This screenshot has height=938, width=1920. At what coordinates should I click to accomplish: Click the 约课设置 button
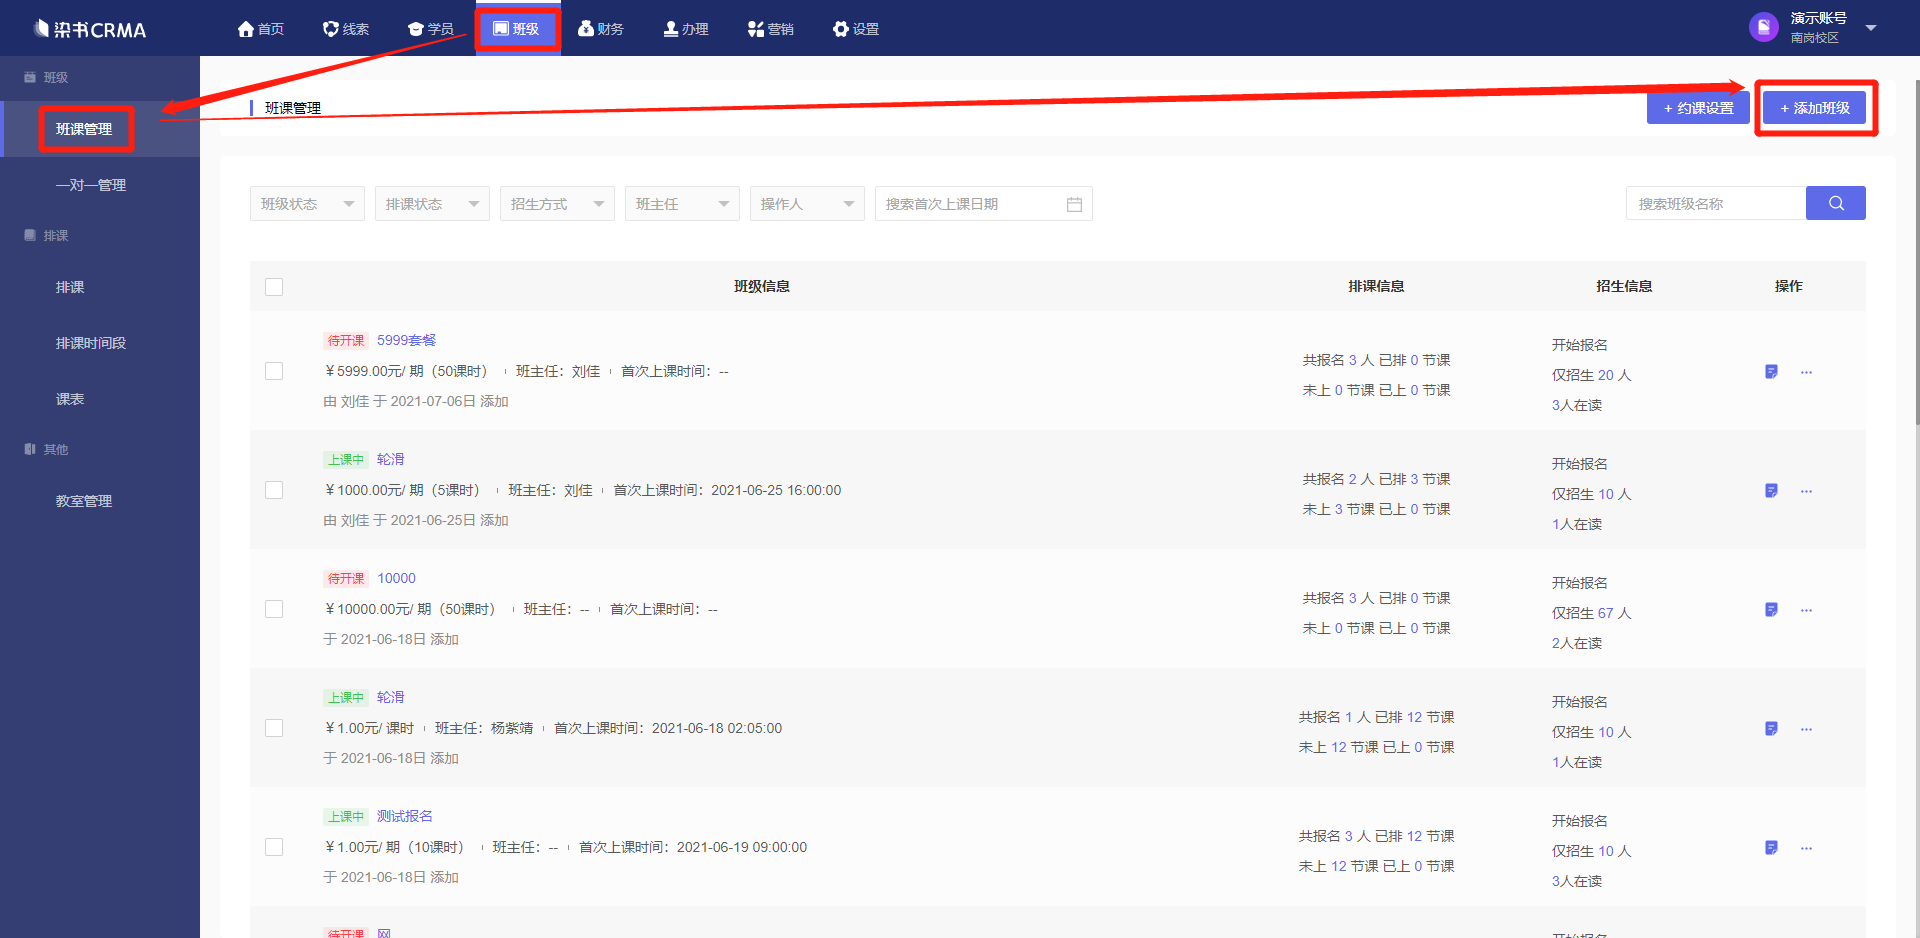(x=1698, y=108)
